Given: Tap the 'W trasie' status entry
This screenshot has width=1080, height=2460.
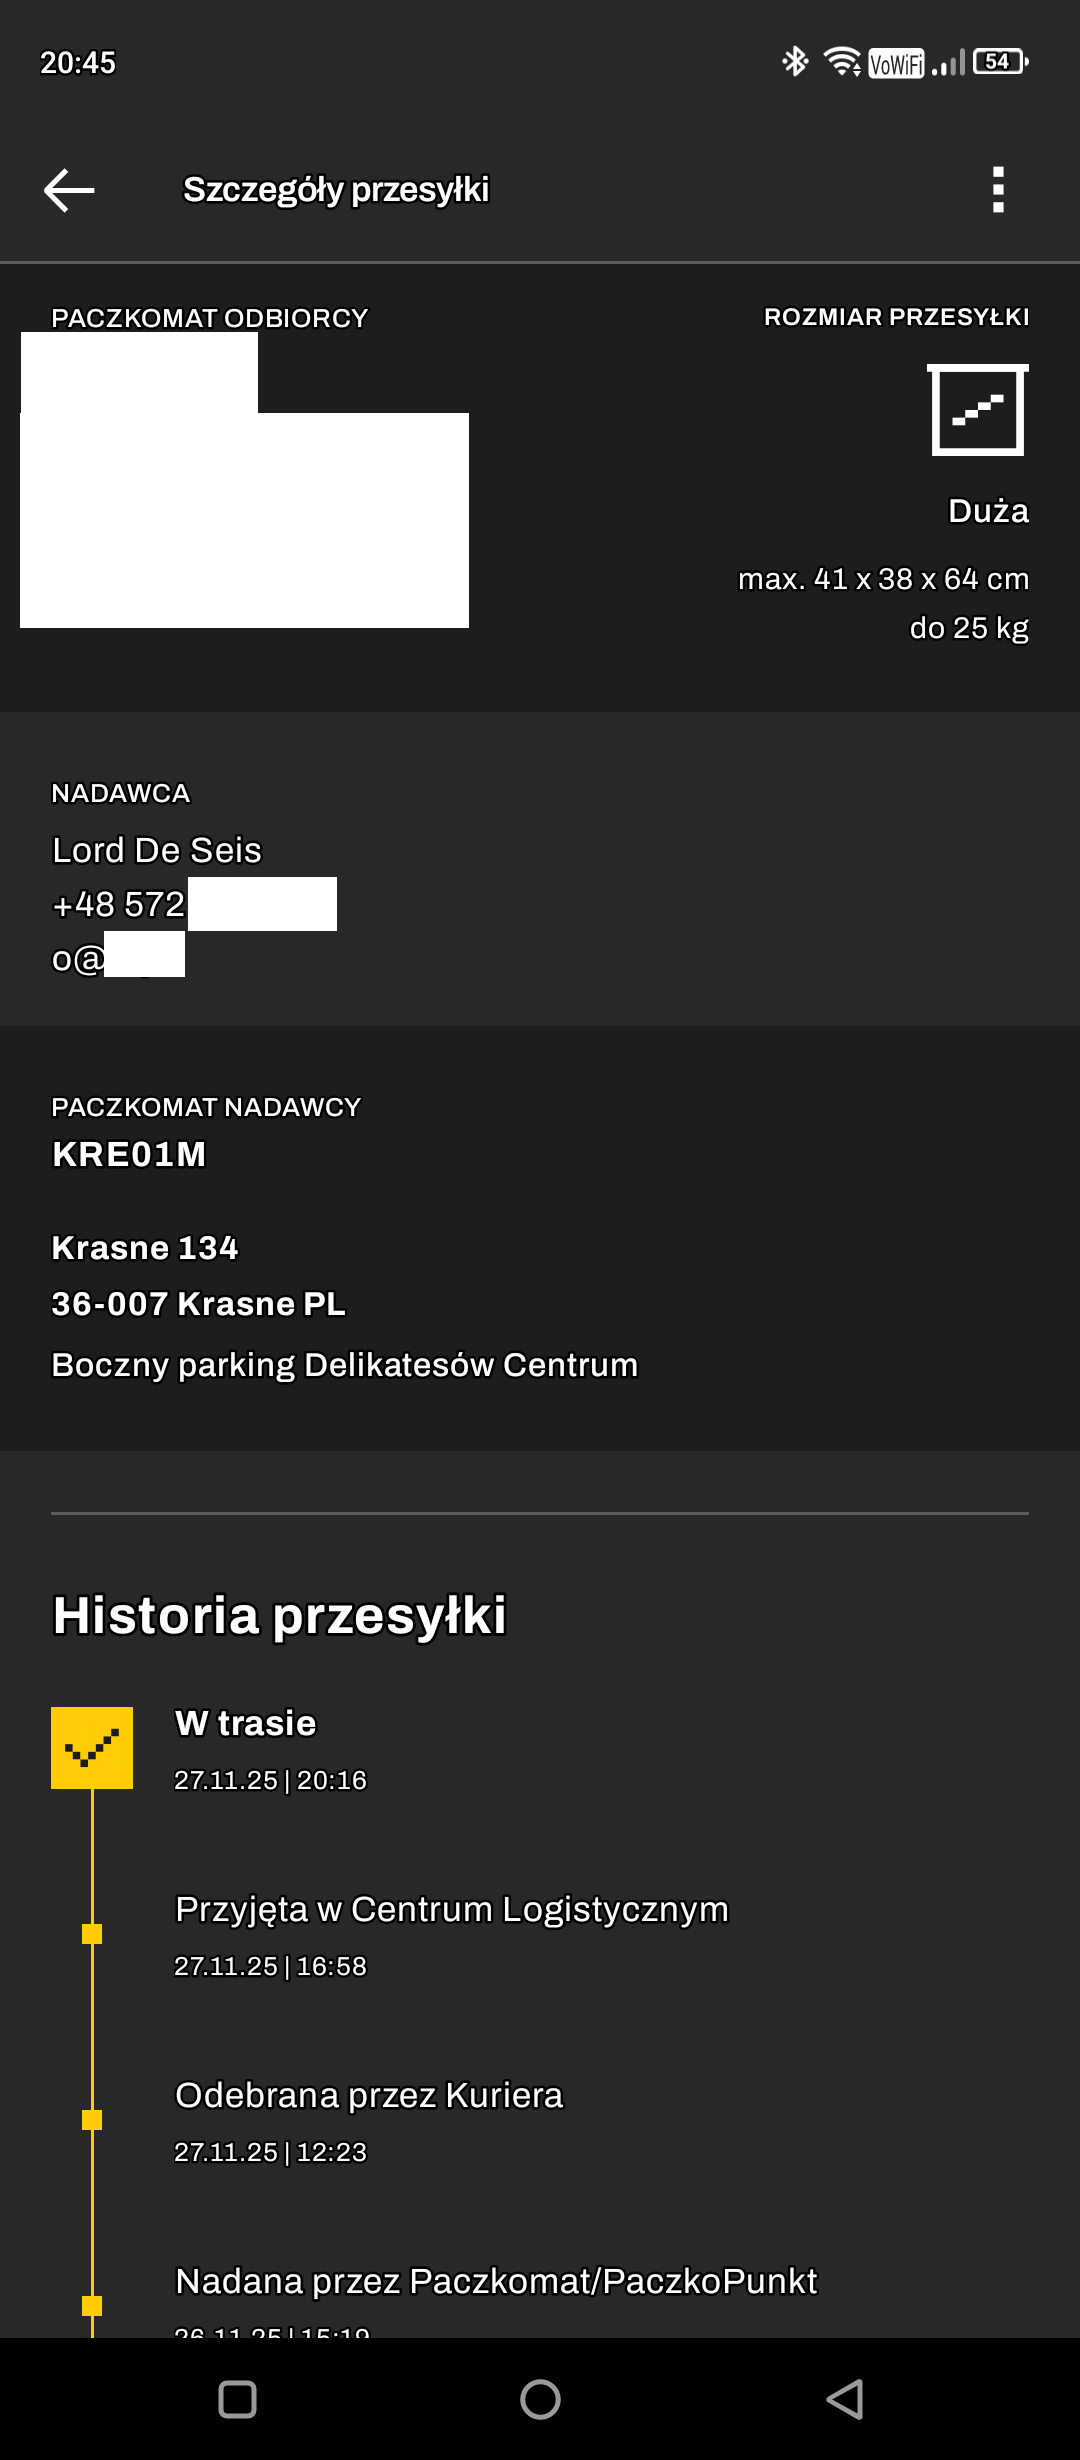Looking at the screenshot, I should coord(246,1723).
